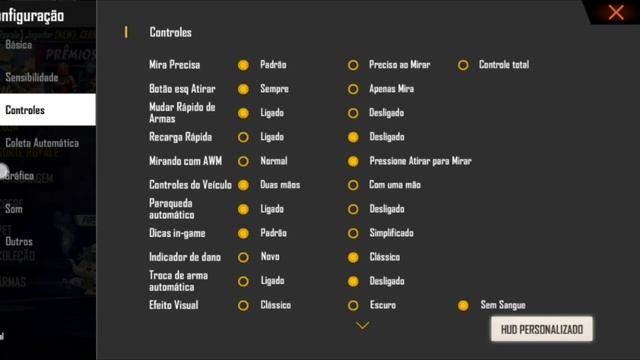The image size is (640, 360).
Task: Close the settings with the X icon
Action: [x=616, y=12]
